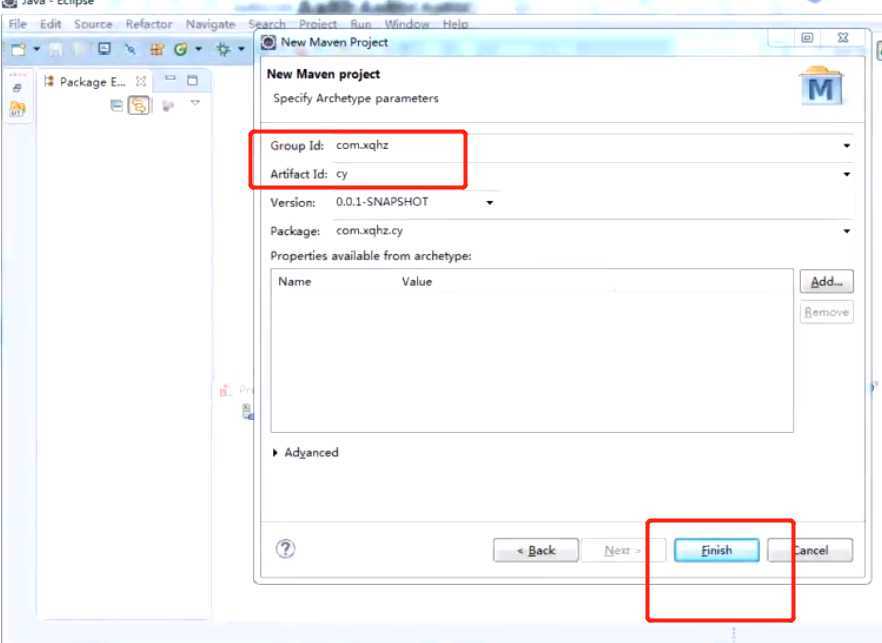Viewport: 882px width, 643px height.
Task: Open the Package dropdown arrow
Action: pos(847,231)
